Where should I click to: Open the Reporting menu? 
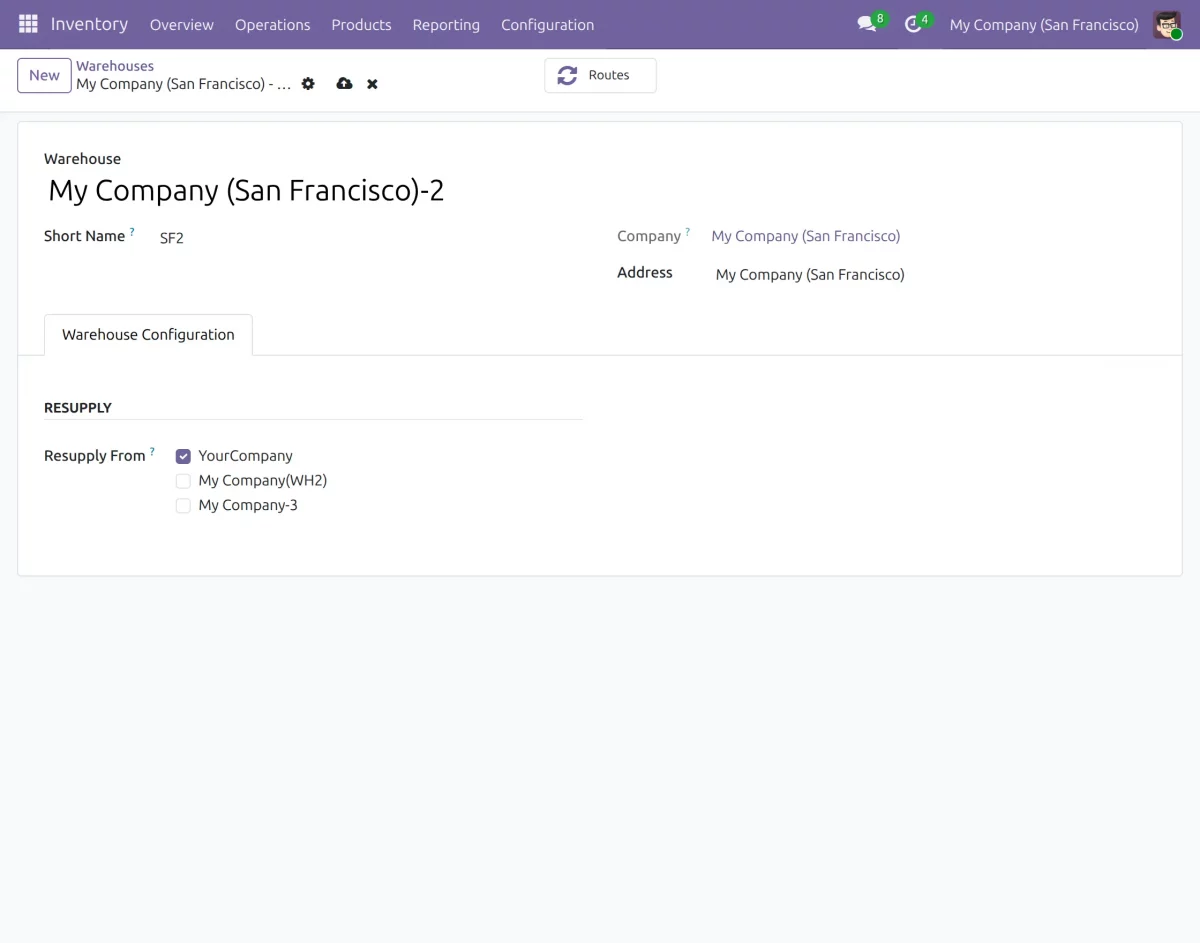[x=446, y=25]
